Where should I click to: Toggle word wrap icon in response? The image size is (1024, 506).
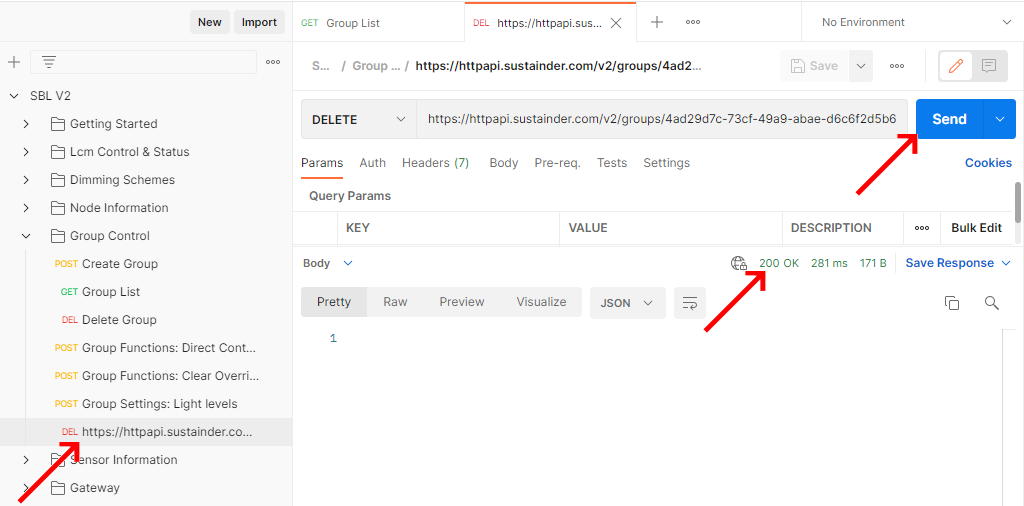[689, 303]
